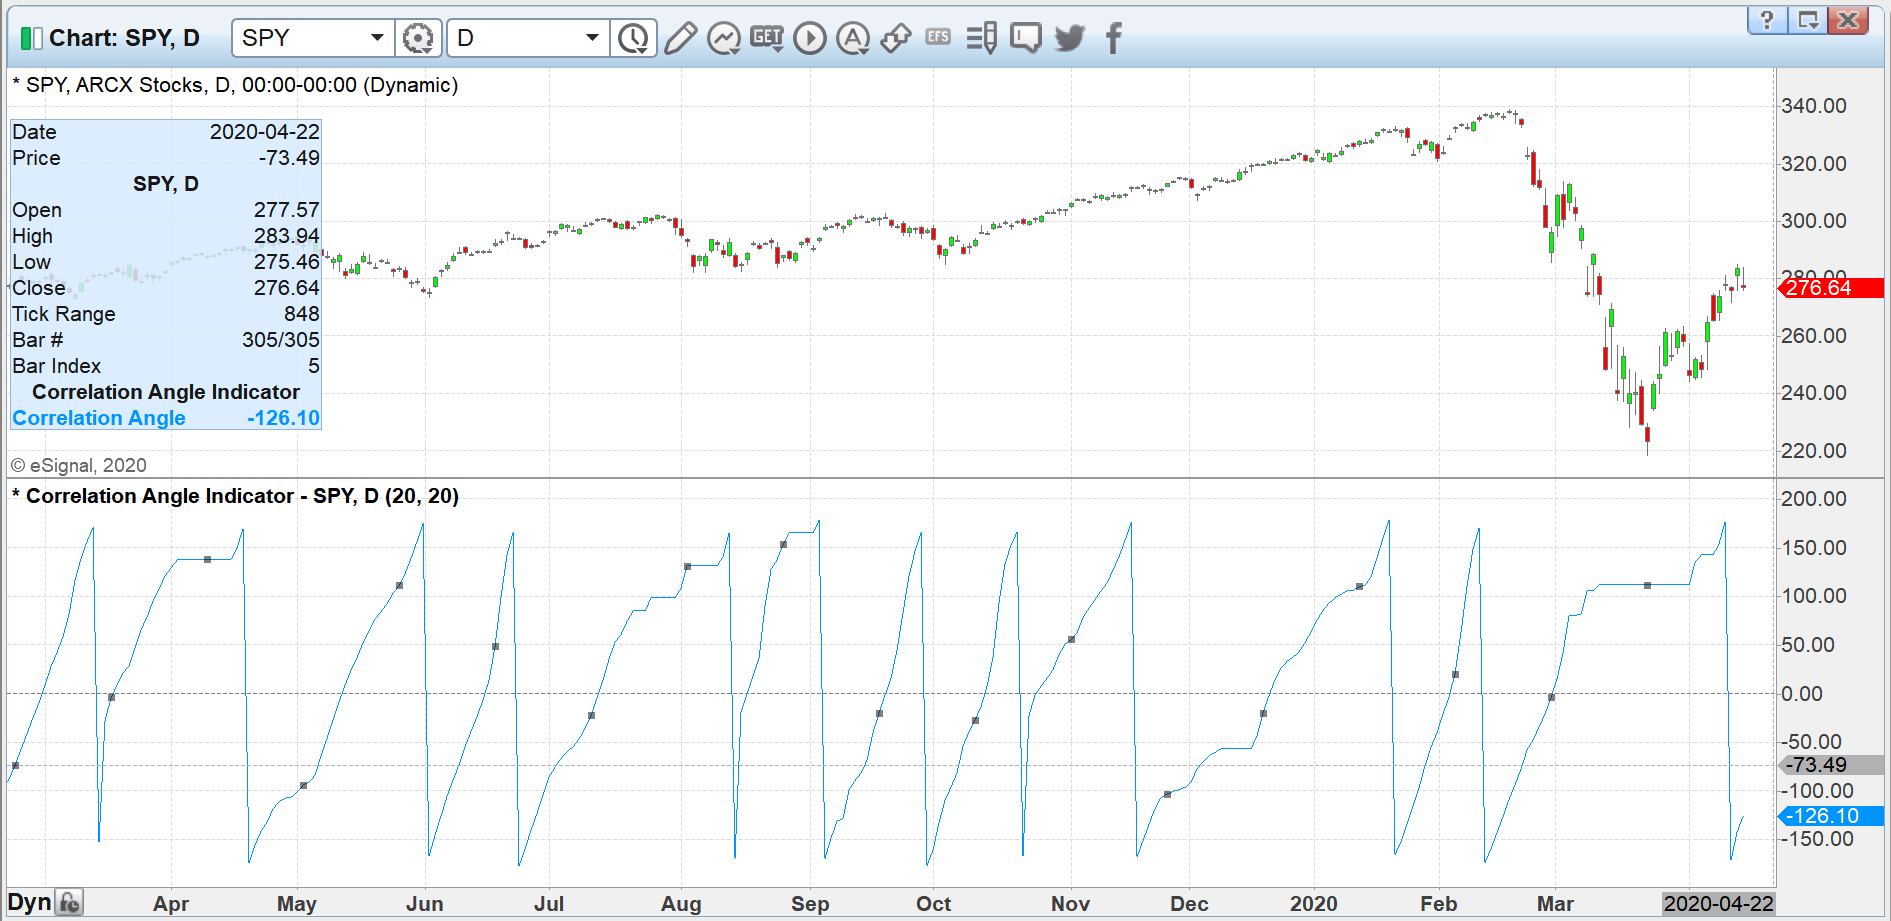Click the 2020-04-22 date box
Screen dimensions: 1891x921
[1717, 902]
